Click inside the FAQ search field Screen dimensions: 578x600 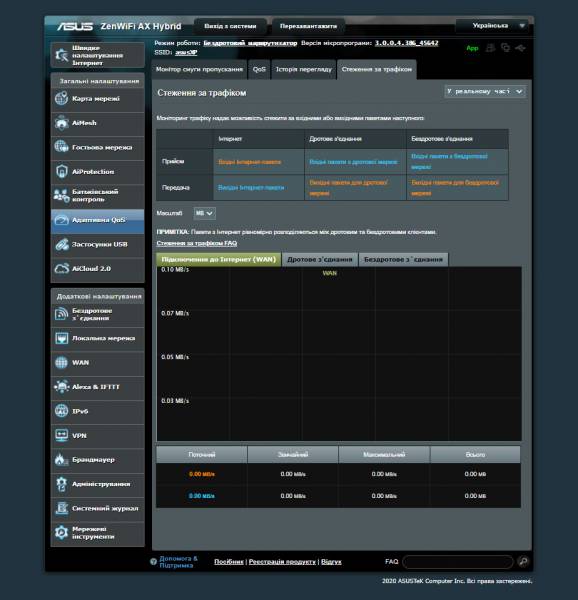click(458, 562)
